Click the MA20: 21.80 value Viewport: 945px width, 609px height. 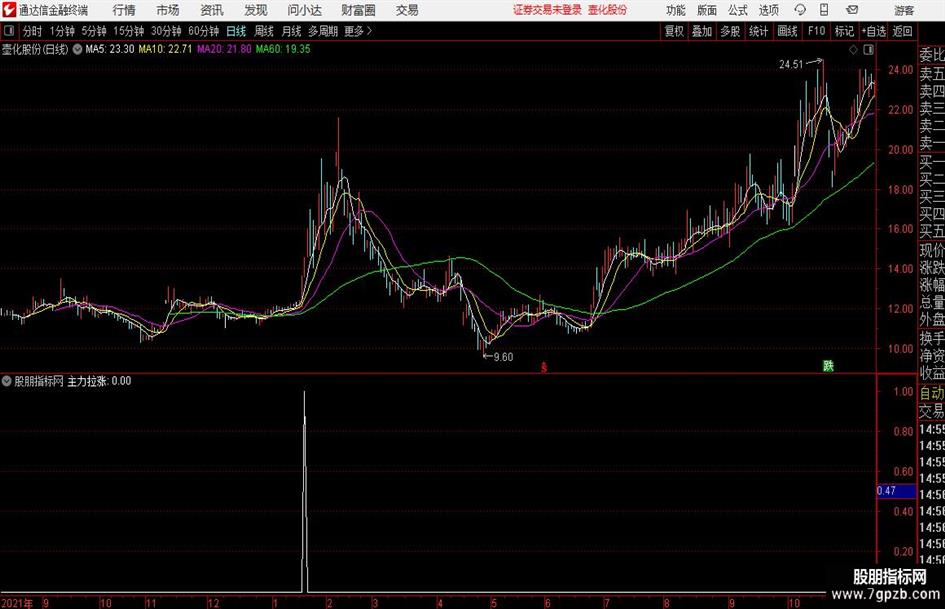point(224,49)
